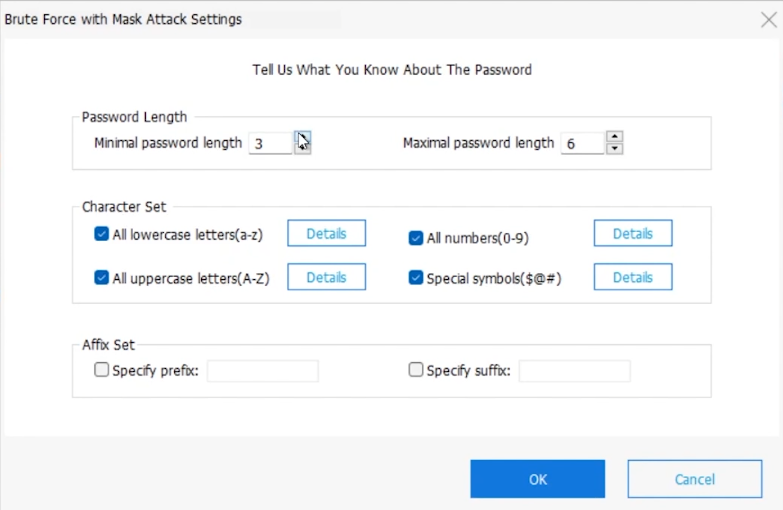Click the maximal password length down arrow
783x510 pixels.
tap(615, 149)
